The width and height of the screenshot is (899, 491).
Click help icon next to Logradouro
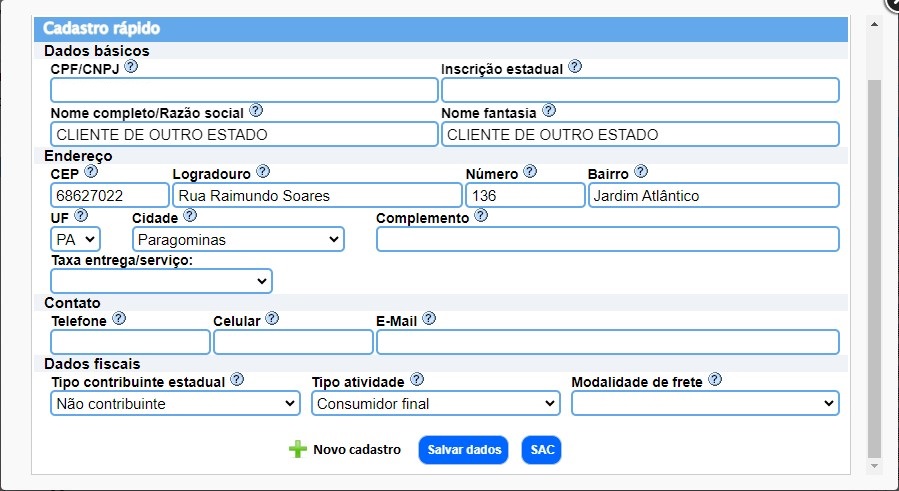point(263,171)
